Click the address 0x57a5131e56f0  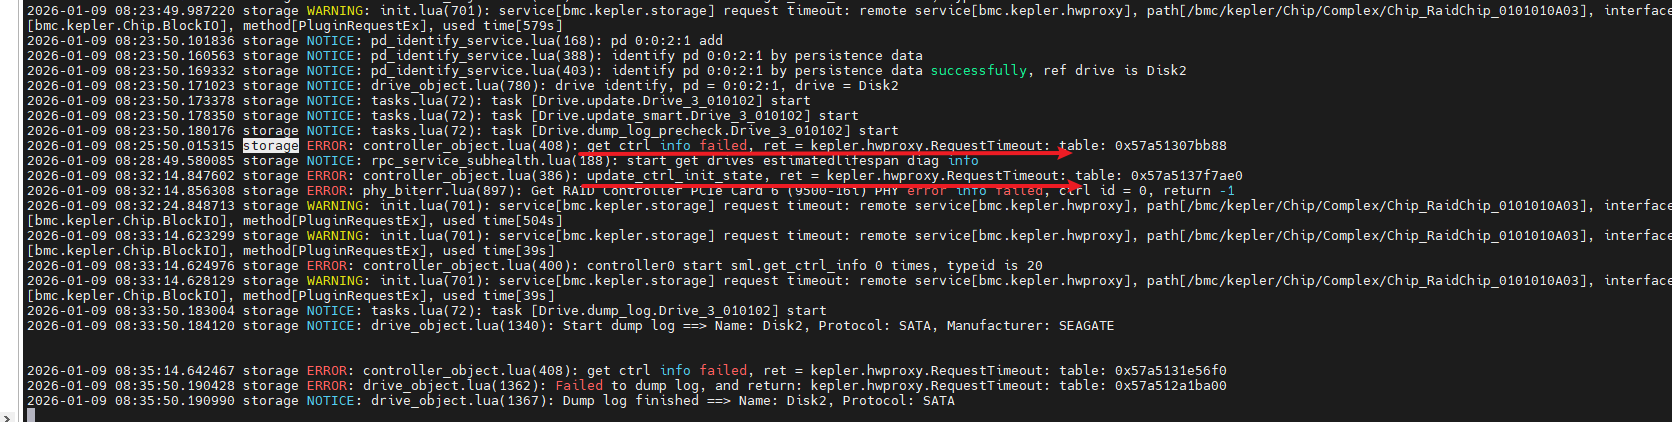(x=1170, y=371)
